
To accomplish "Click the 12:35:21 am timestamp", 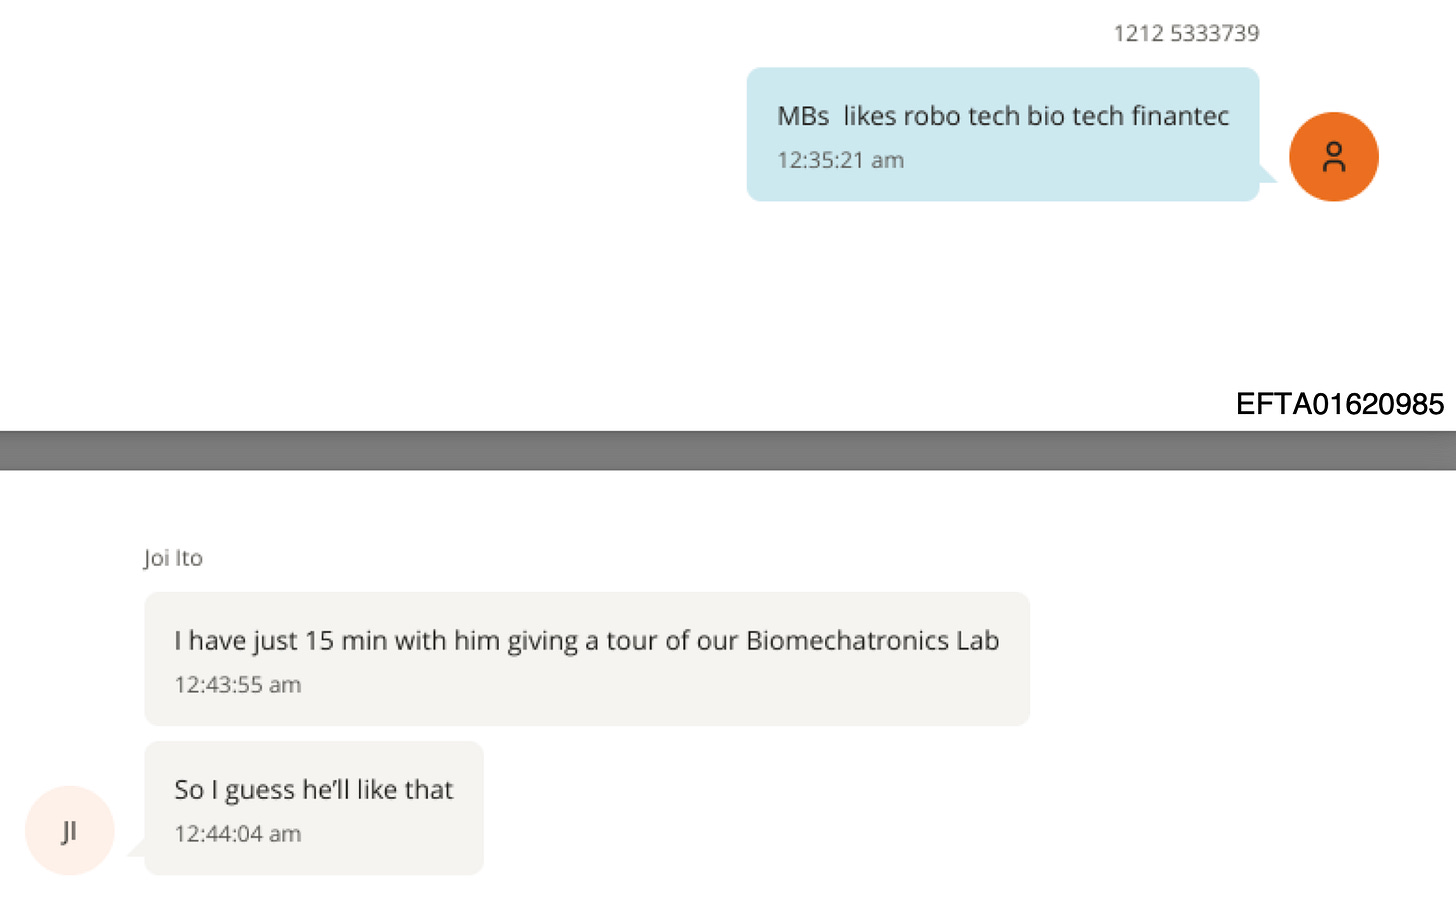I will click(840, 160).
